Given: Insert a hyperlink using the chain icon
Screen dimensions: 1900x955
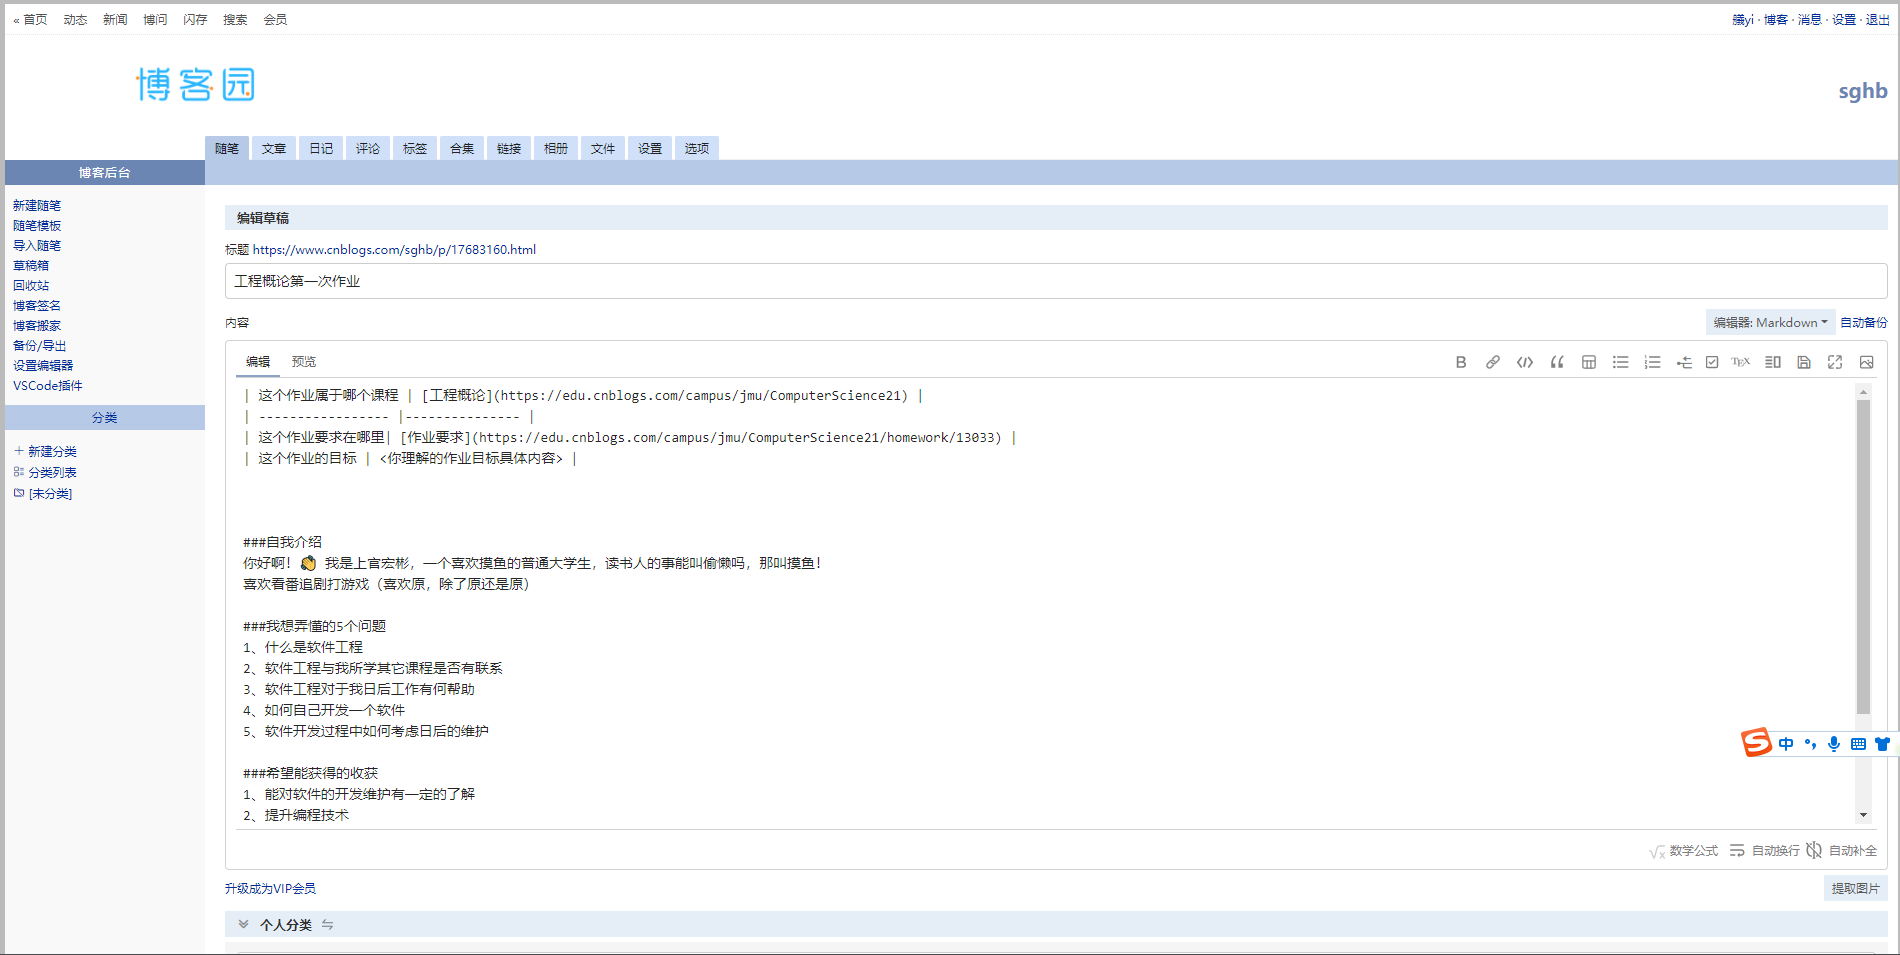Looking at the screenshot, I should 1493,362.
